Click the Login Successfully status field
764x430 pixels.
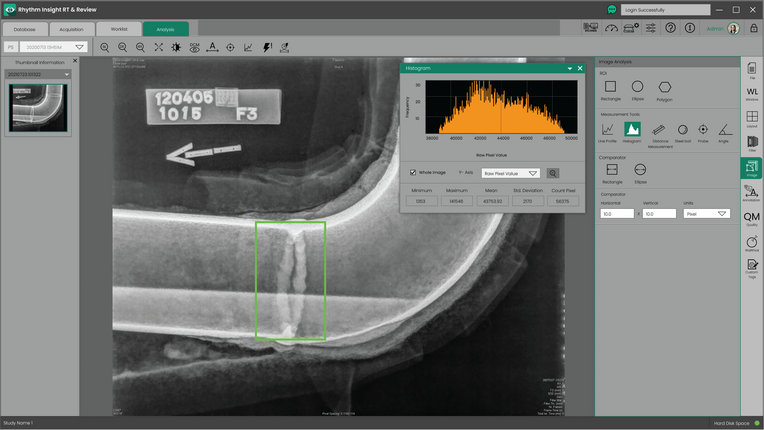point(665,10)
